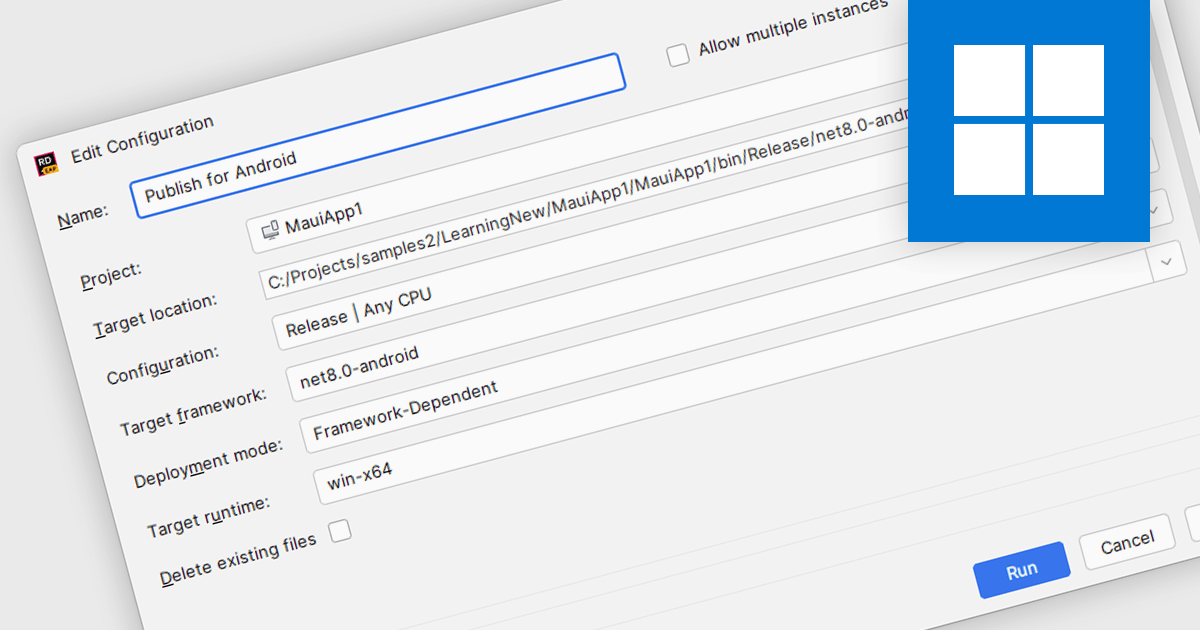Click the Project: label

pos(111,273)
